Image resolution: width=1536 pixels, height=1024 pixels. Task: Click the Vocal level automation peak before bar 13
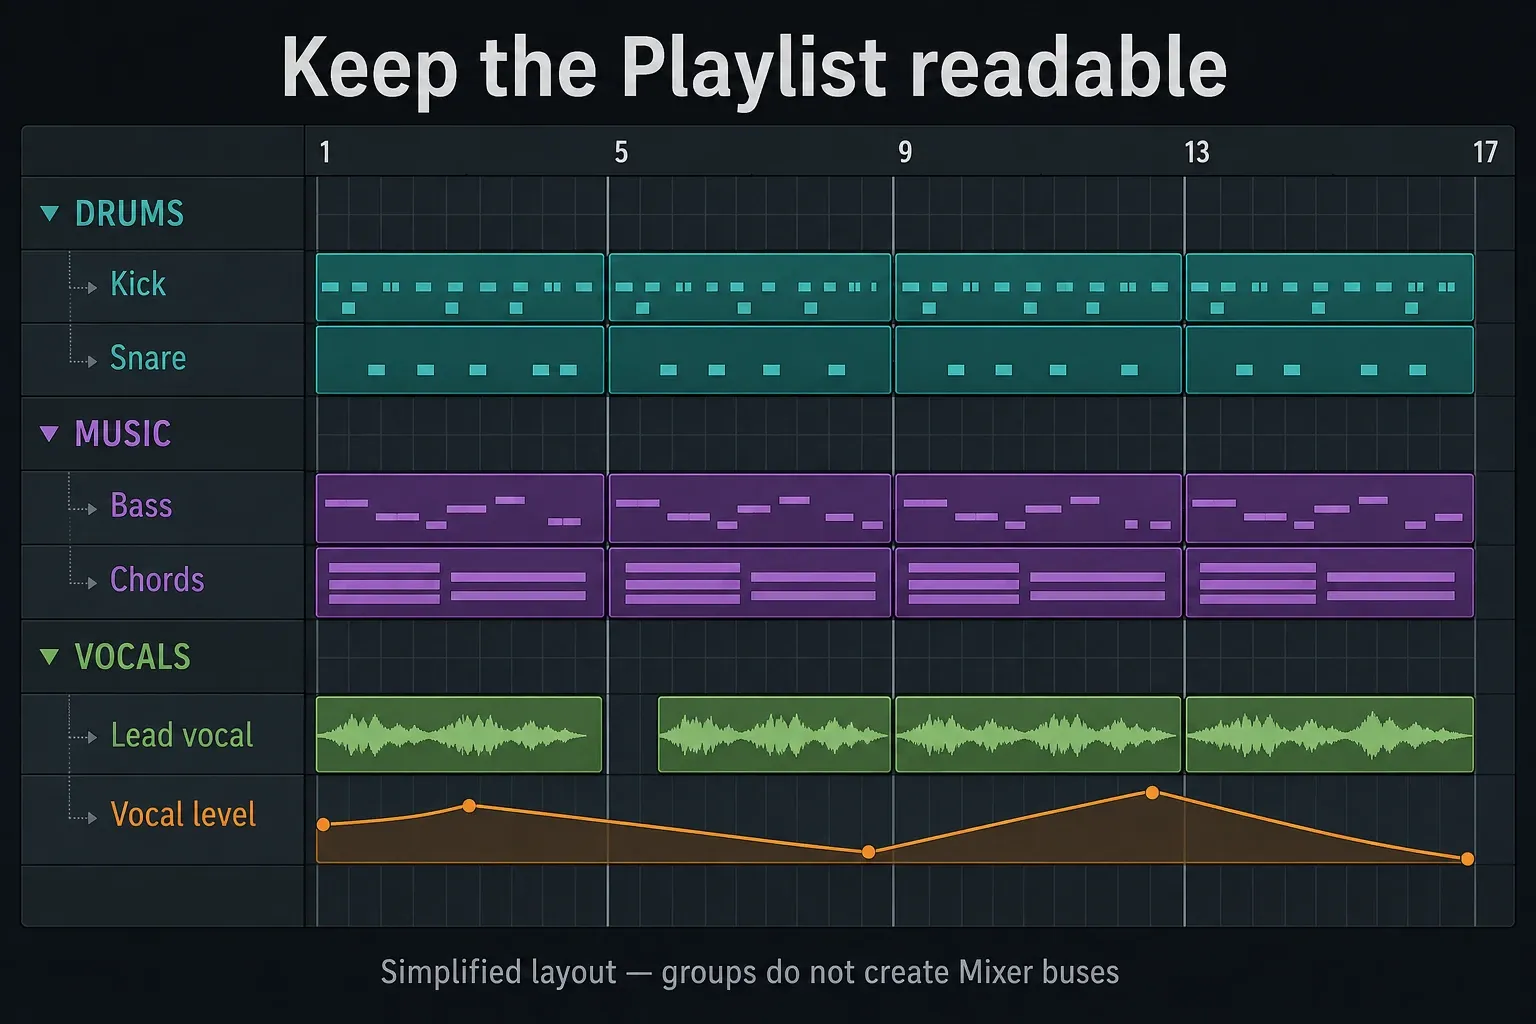(x=1152, y=793)
